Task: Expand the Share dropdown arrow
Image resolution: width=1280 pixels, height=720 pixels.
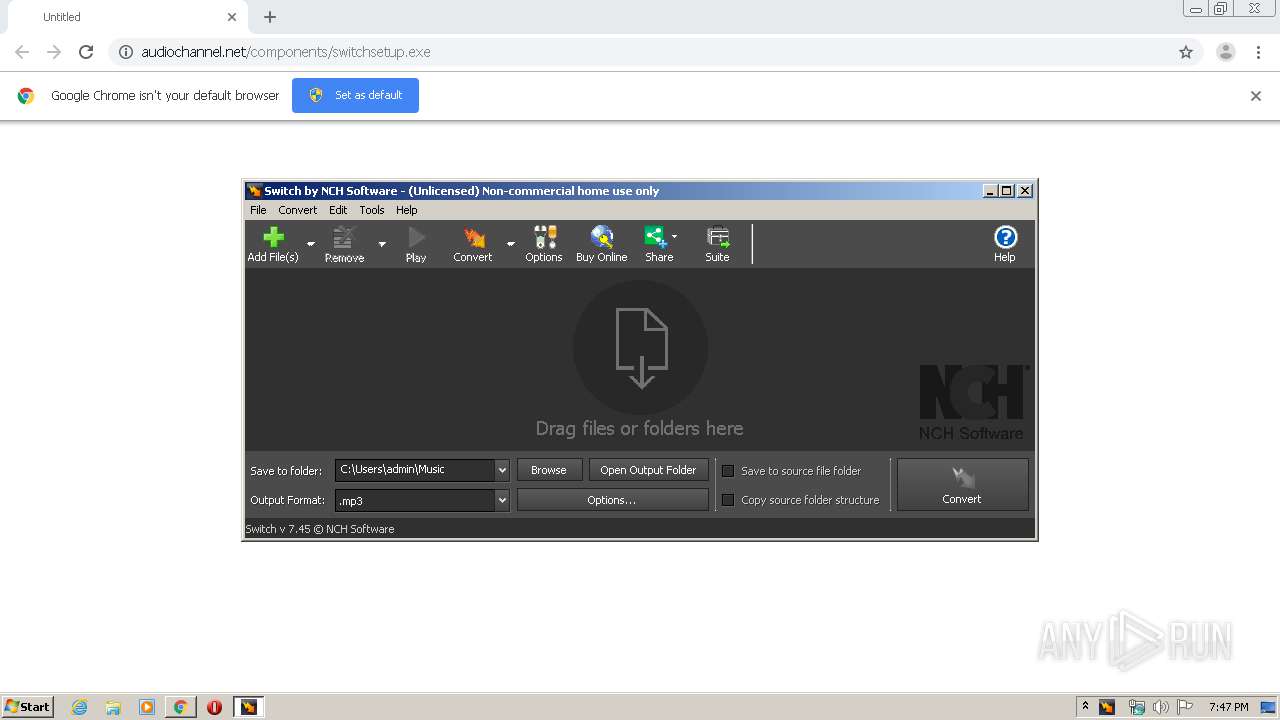Action: (674, 237)
